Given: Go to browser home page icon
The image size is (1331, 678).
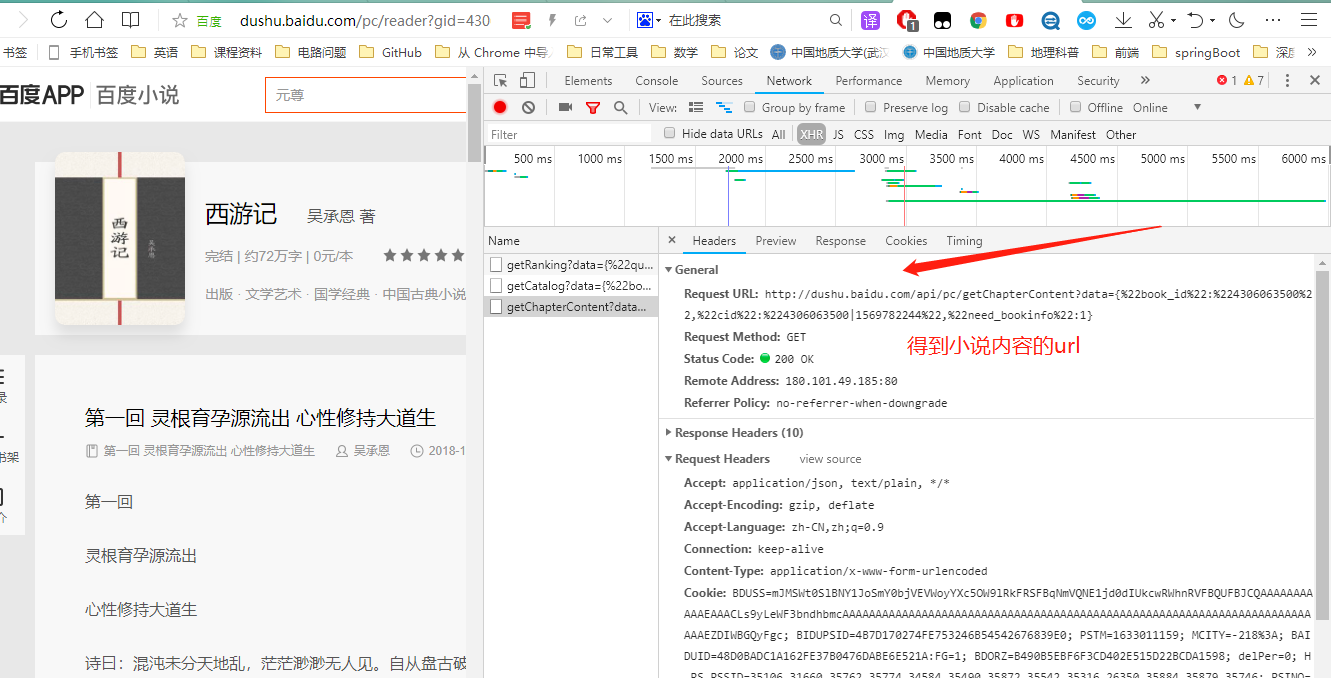Looking at the screenshot, I should point(94,20).
